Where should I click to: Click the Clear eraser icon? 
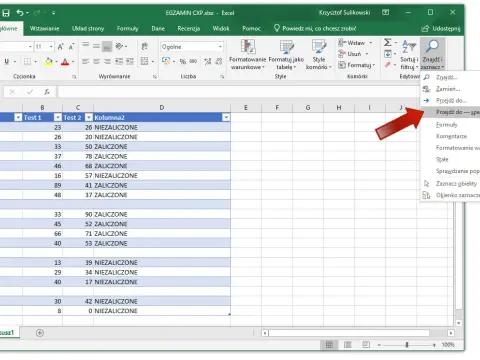pyautogui.click(x=387, y=65)
